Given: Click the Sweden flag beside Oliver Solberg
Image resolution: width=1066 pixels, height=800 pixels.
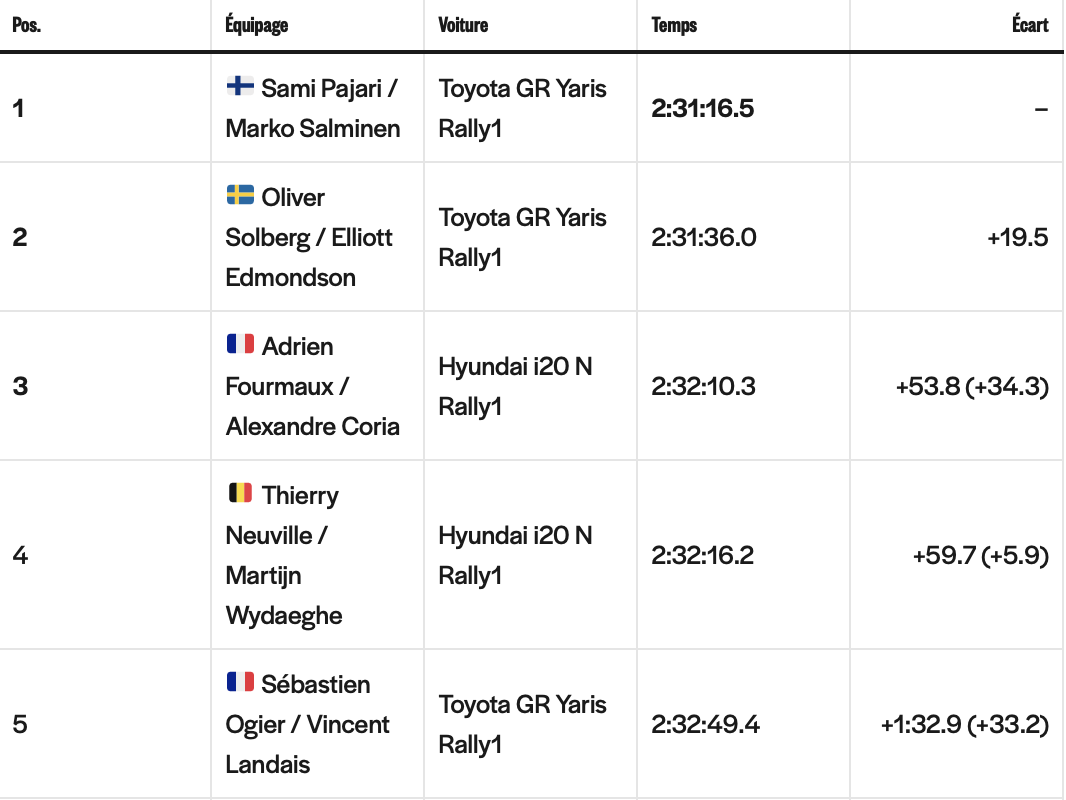Looking at the screenshot, I should coord(240,195).
